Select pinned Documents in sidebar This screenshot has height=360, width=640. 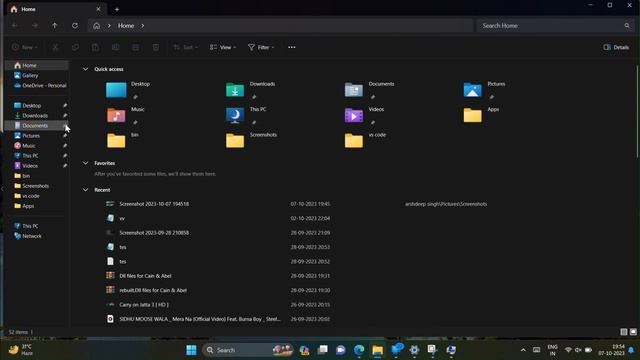[x=37, y=126]
